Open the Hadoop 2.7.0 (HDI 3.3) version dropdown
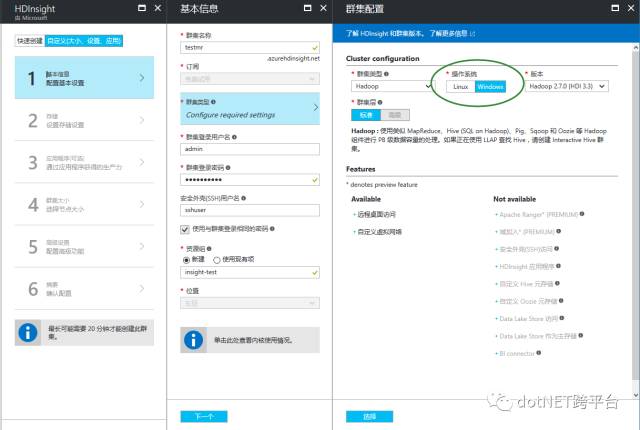This screenshot has height=430, width=640. [x=567, y=86]
